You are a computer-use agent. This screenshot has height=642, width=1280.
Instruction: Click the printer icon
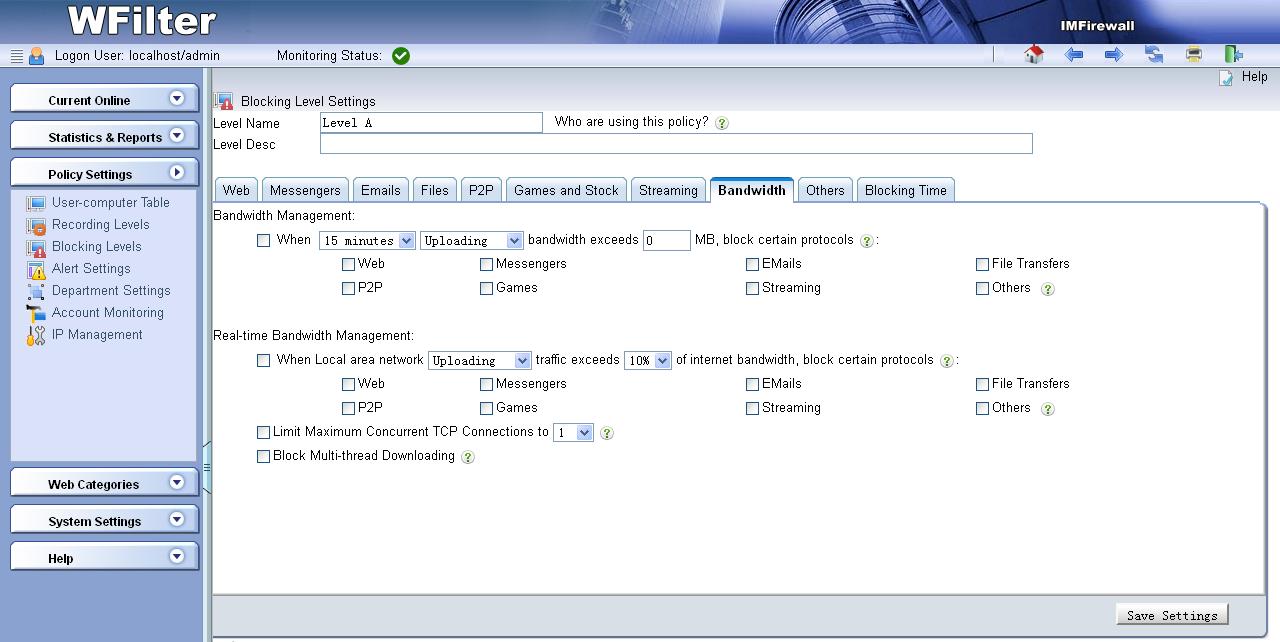(x=1194, y=55)
